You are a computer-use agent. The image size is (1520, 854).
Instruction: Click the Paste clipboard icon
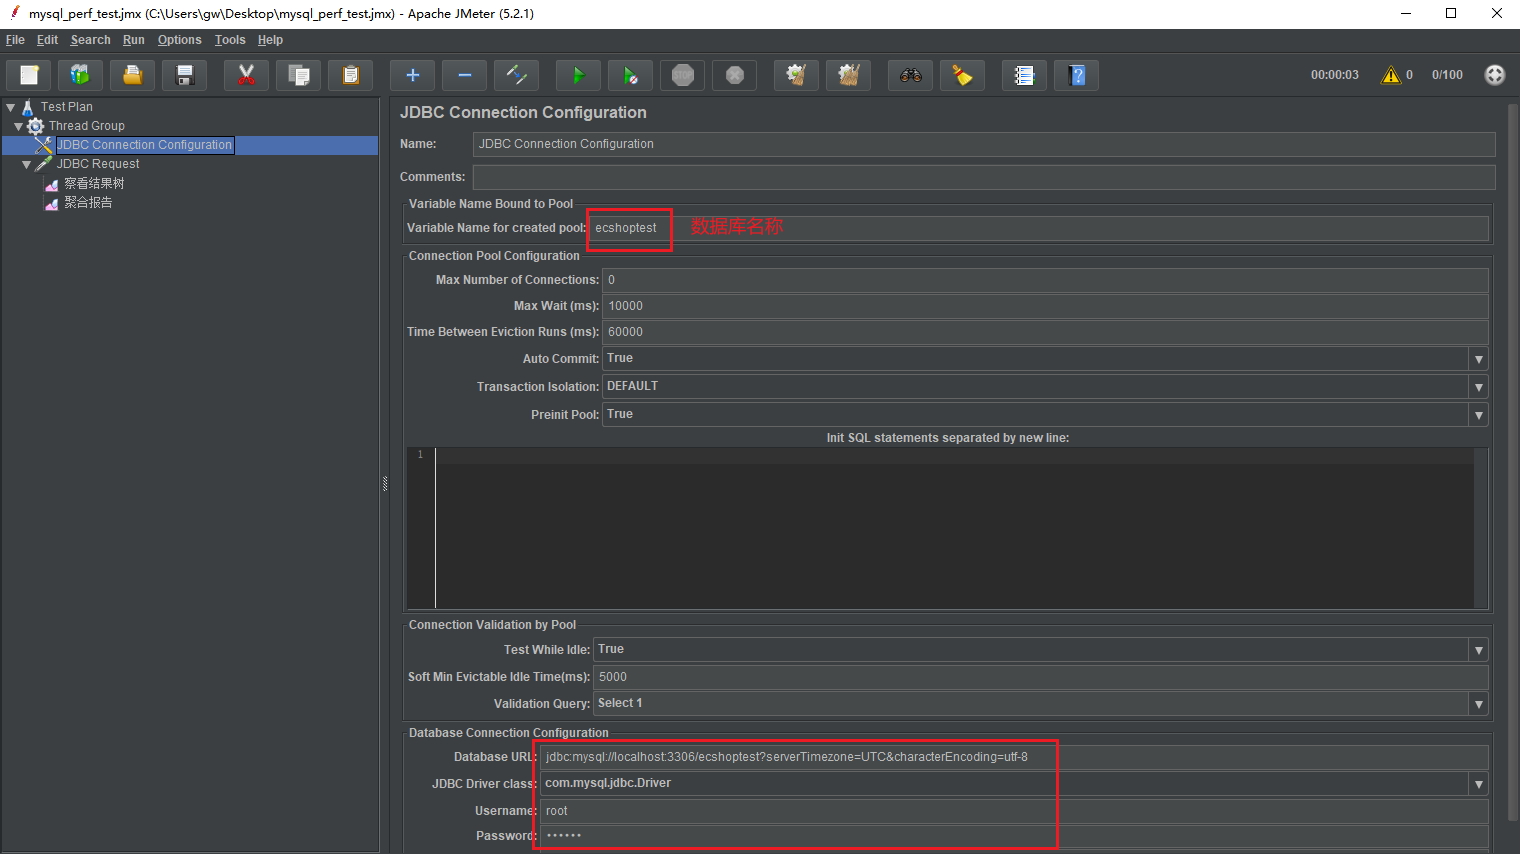pos(351,75)
